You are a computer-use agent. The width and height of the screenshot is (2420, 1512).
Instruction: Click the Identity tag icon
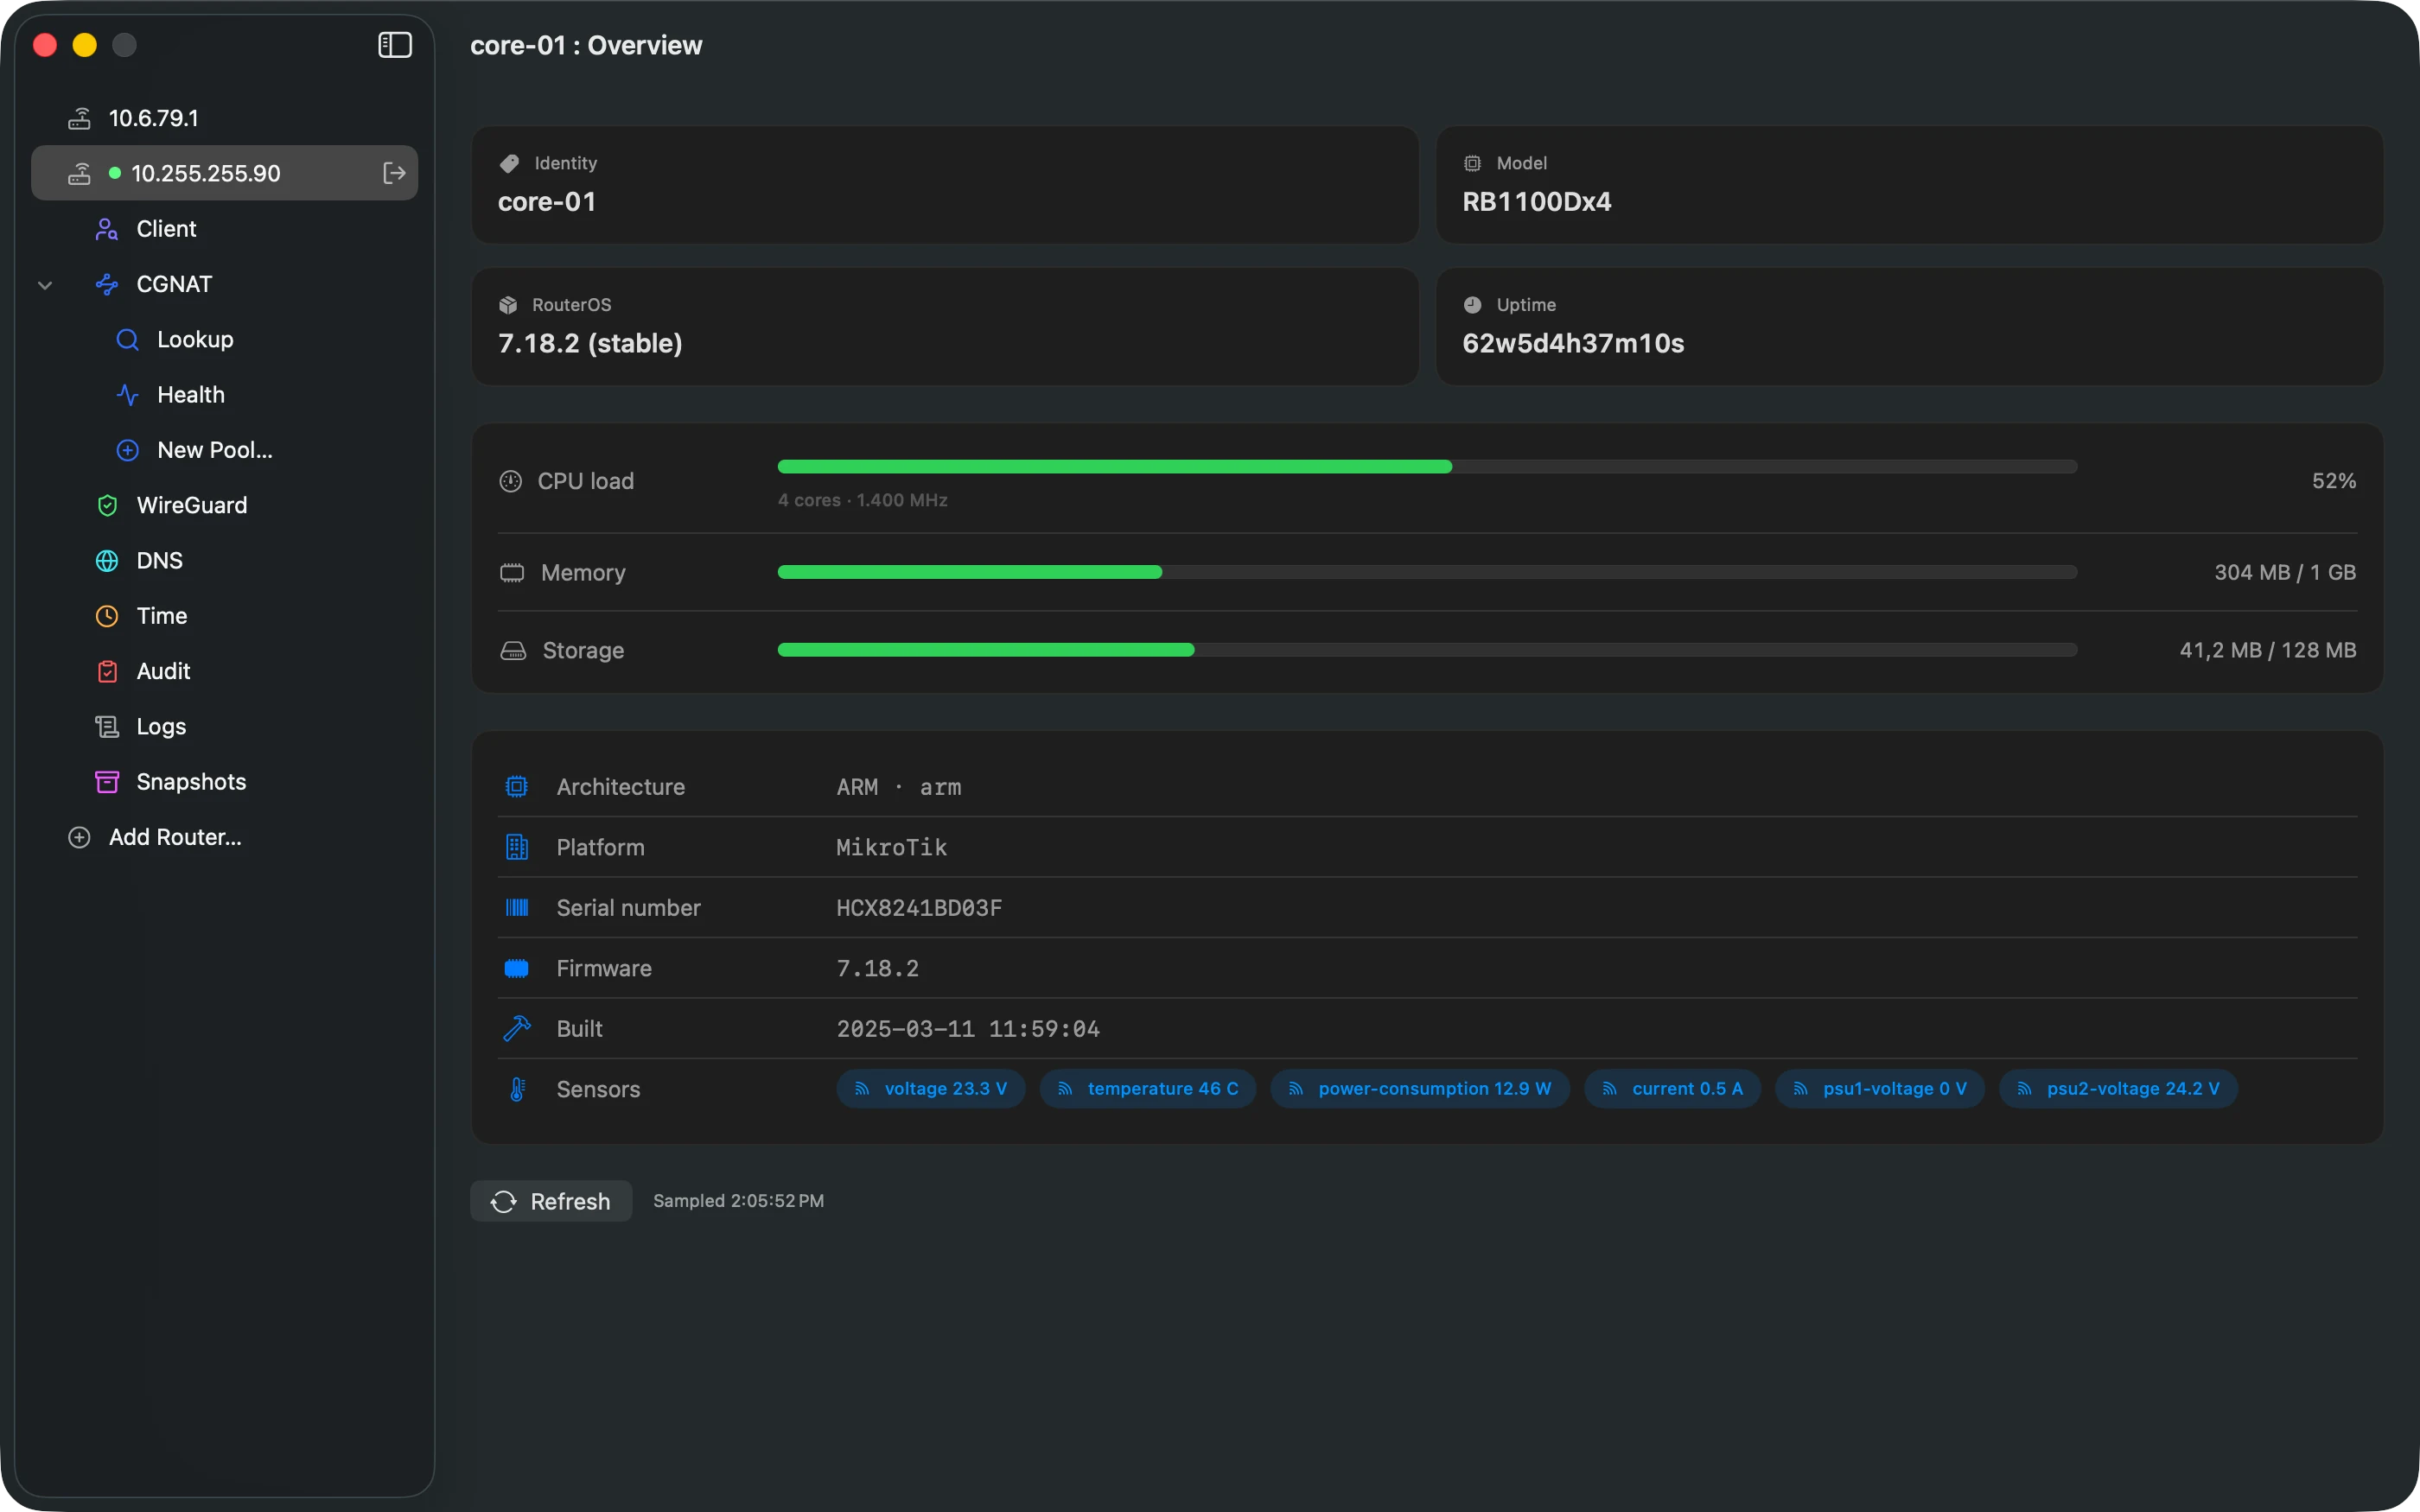(x=509, y=163)
